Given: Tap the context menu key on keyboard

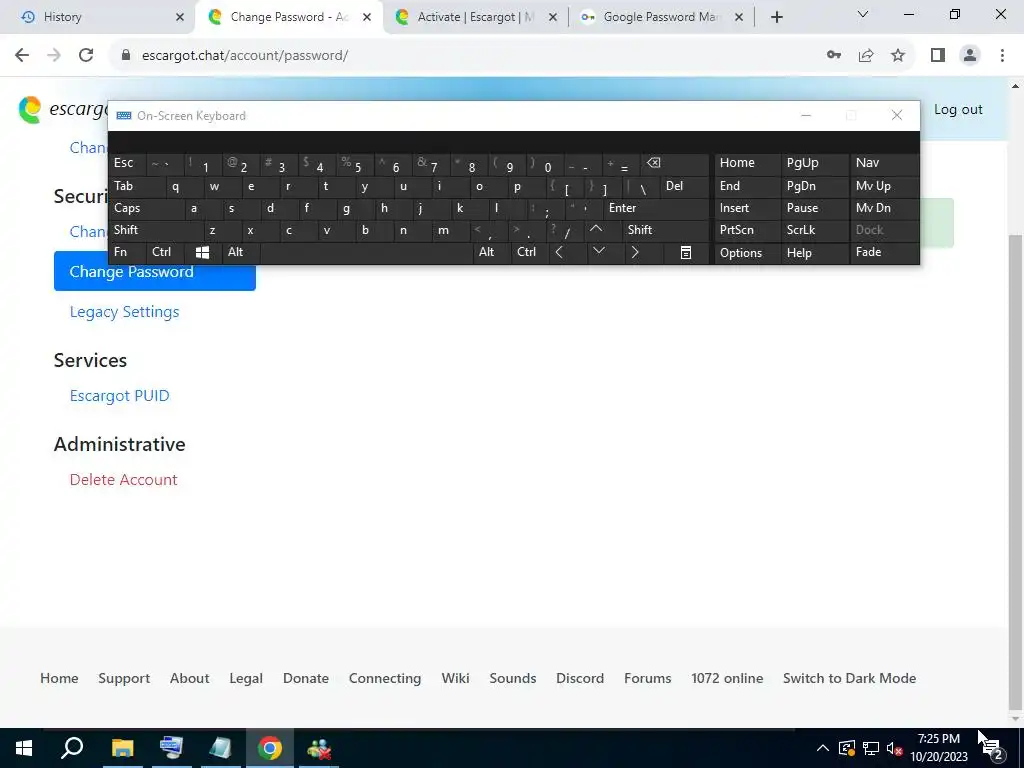Looking at the screenshot, I should tap(686, 253).
